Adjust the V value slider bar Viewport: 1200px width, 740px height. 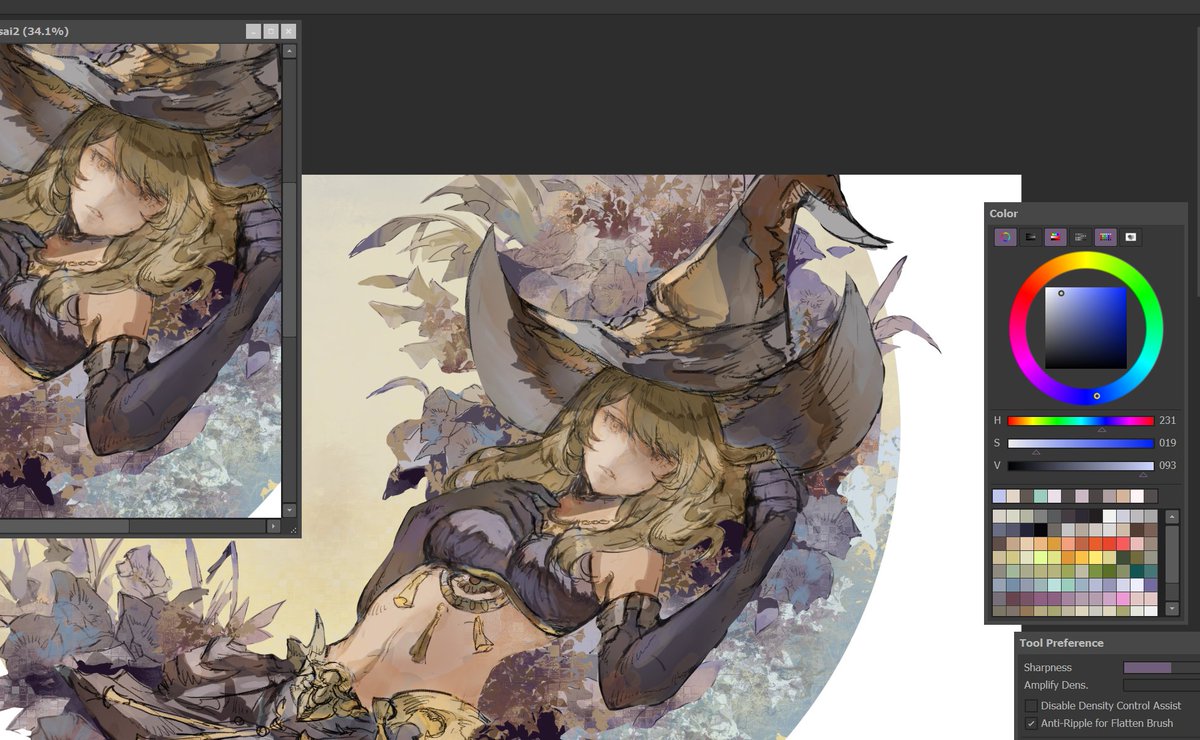(x=1080, y=466)
